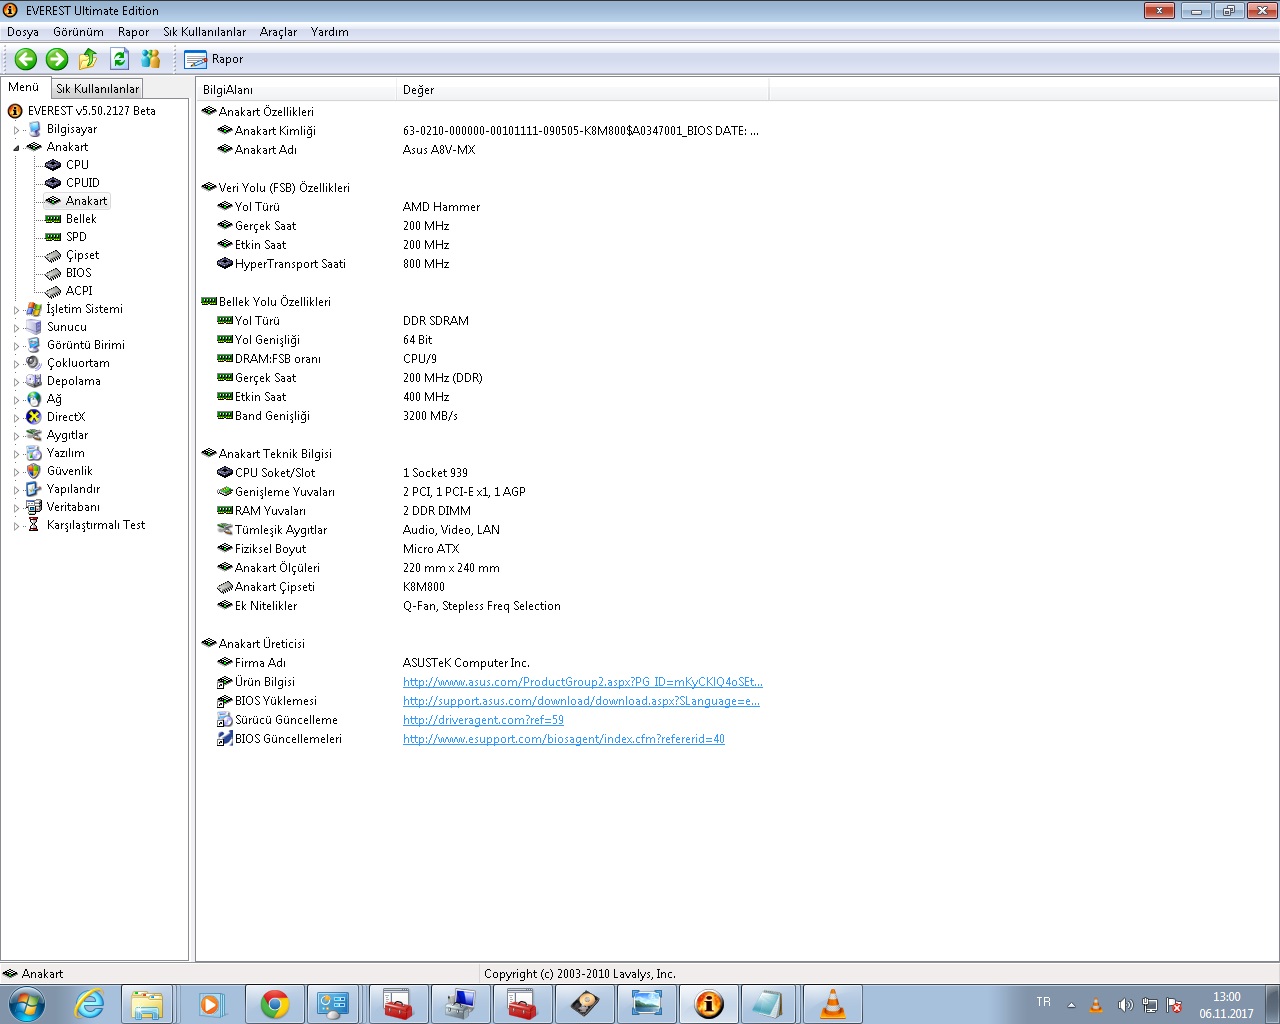Screen dimensions: 1280x1024
Task: Open the Rapor report toolbar button
Action: pyautogui.click(x=214, y=59)
